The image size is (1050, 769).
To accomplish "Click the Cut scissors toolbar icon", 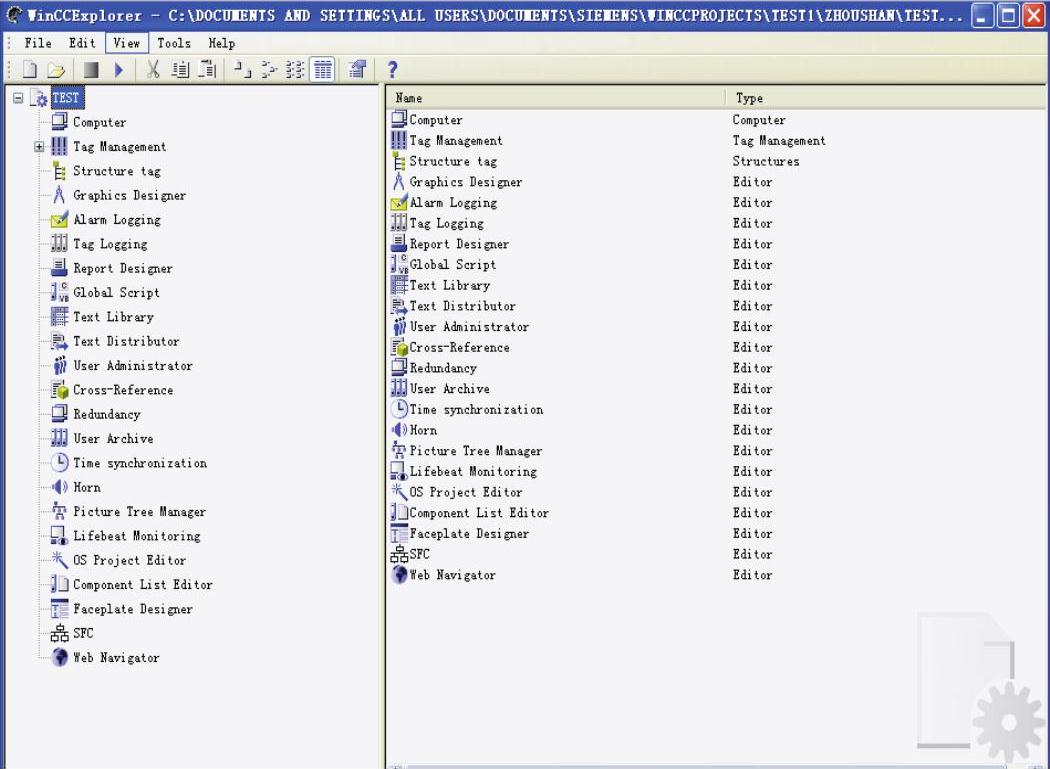I will pyautogui.click(x=153, y=69).
